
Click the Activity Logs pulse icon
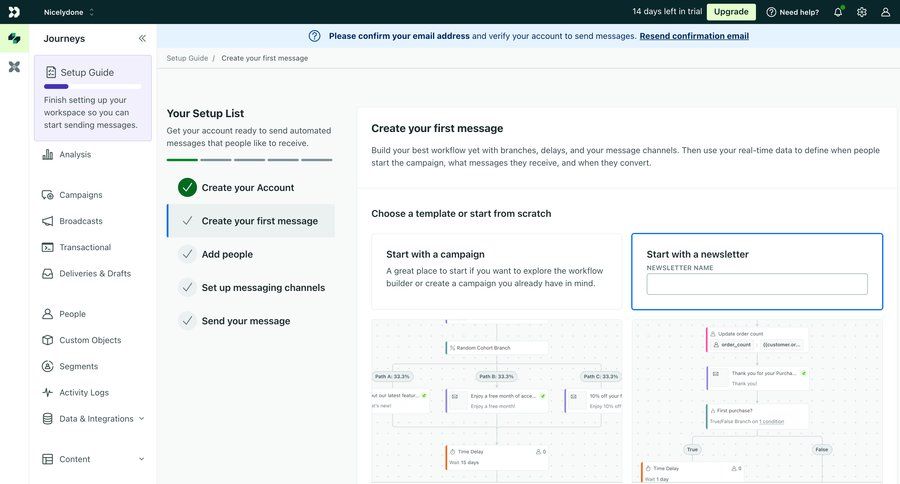[48, 393]
